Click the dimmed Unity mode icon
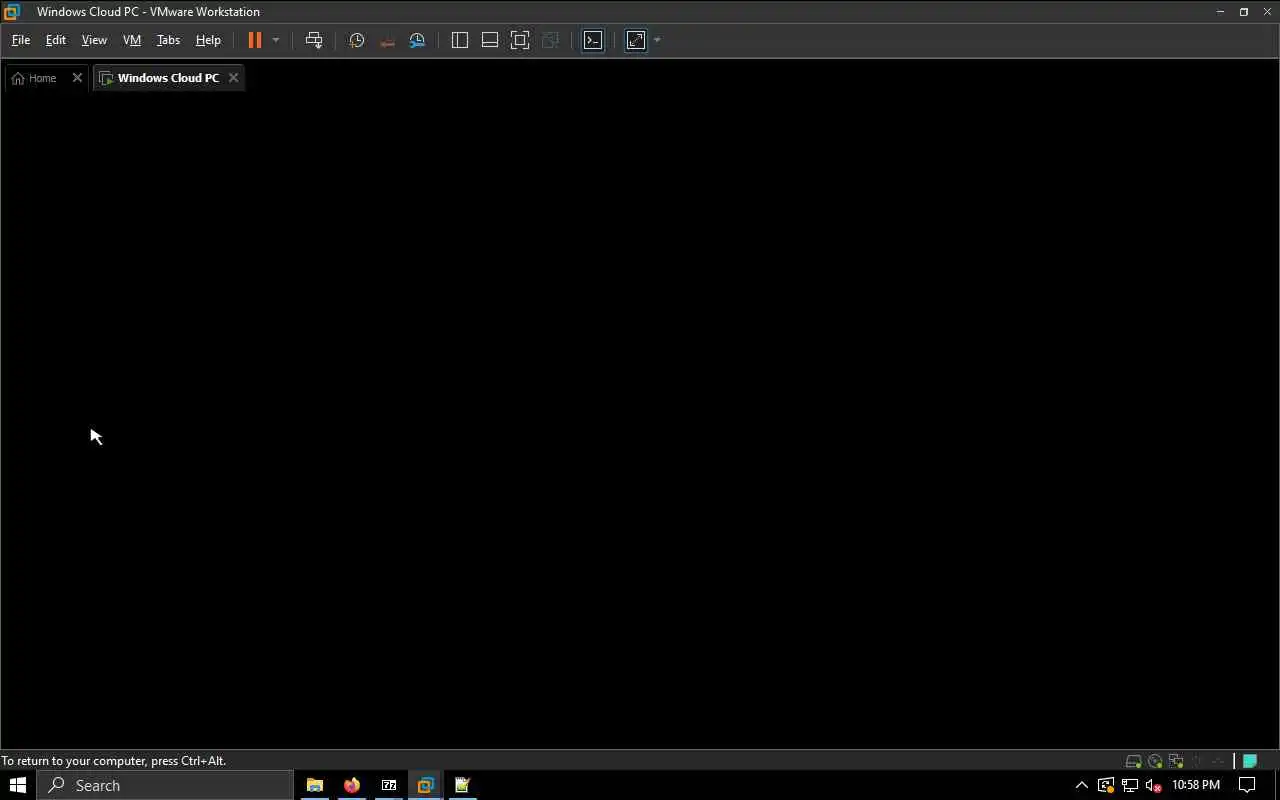Image resolution: width=1280 pixels, height=800 pixels. click(x=550, y=40)
